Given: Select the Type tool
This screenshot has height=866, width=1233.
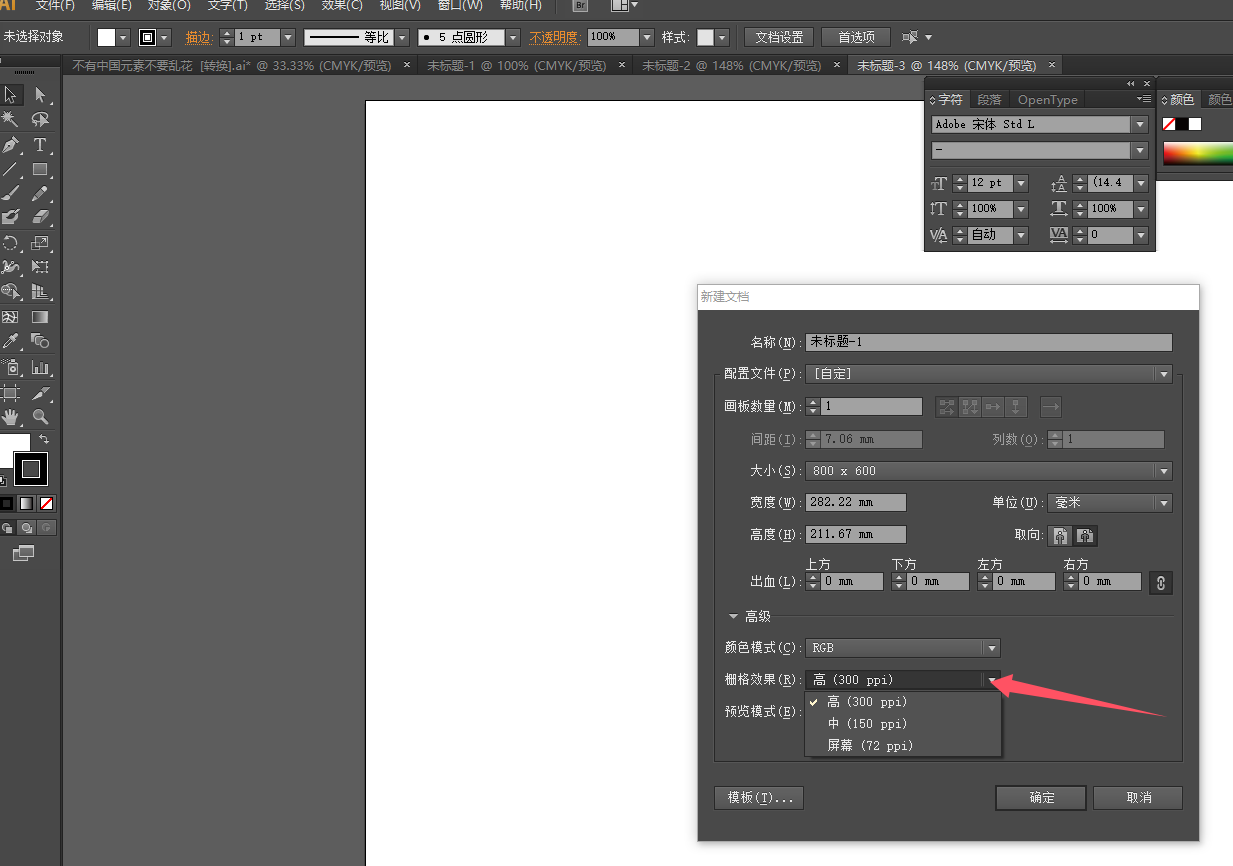Looking at the screenshot, I should pos(40,143).
